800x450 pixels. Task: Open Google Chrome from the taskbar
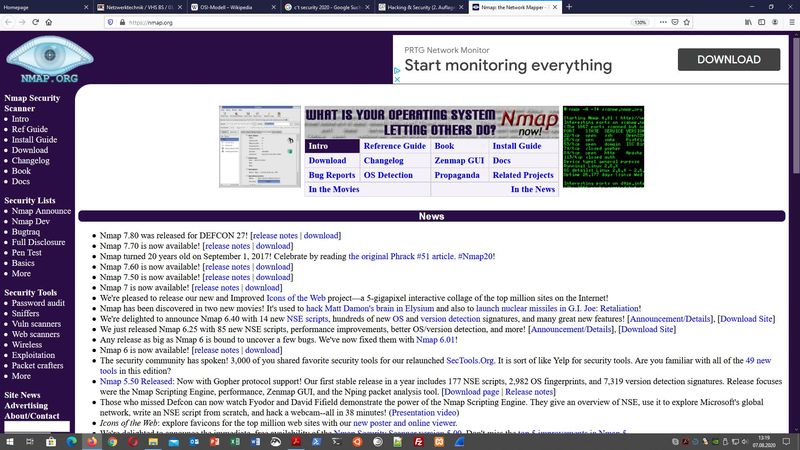112,442
